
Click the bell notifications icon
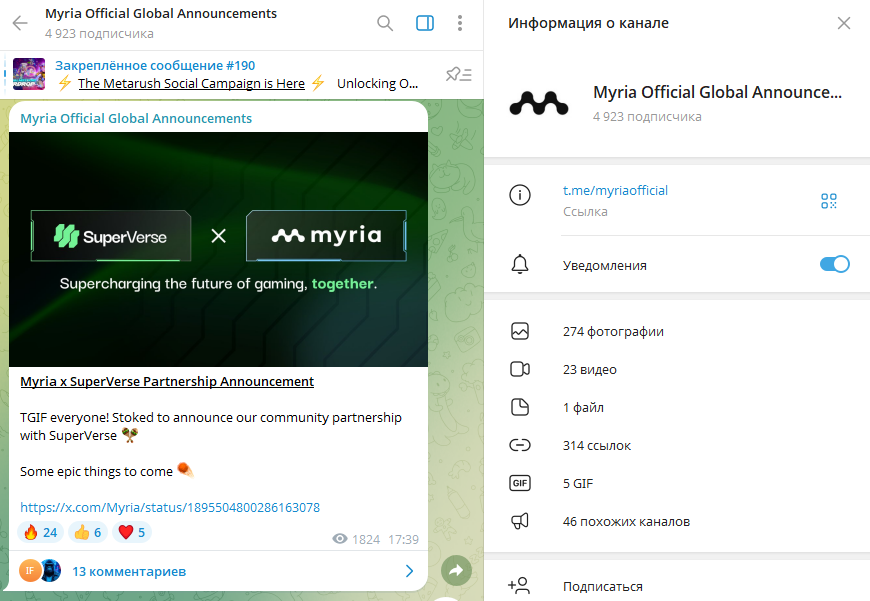520,265
